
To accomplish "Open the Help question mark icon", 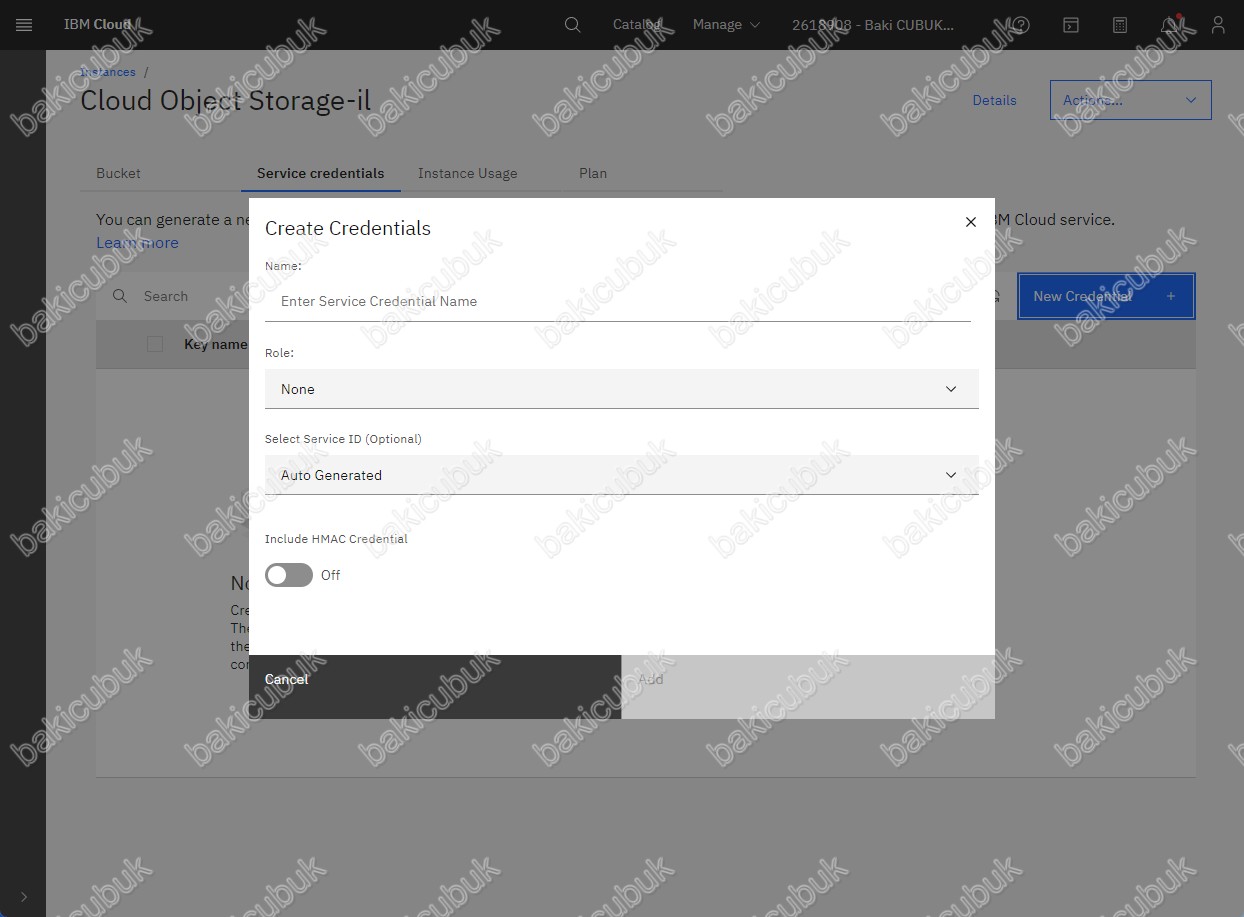I will tap(1020, 25).
